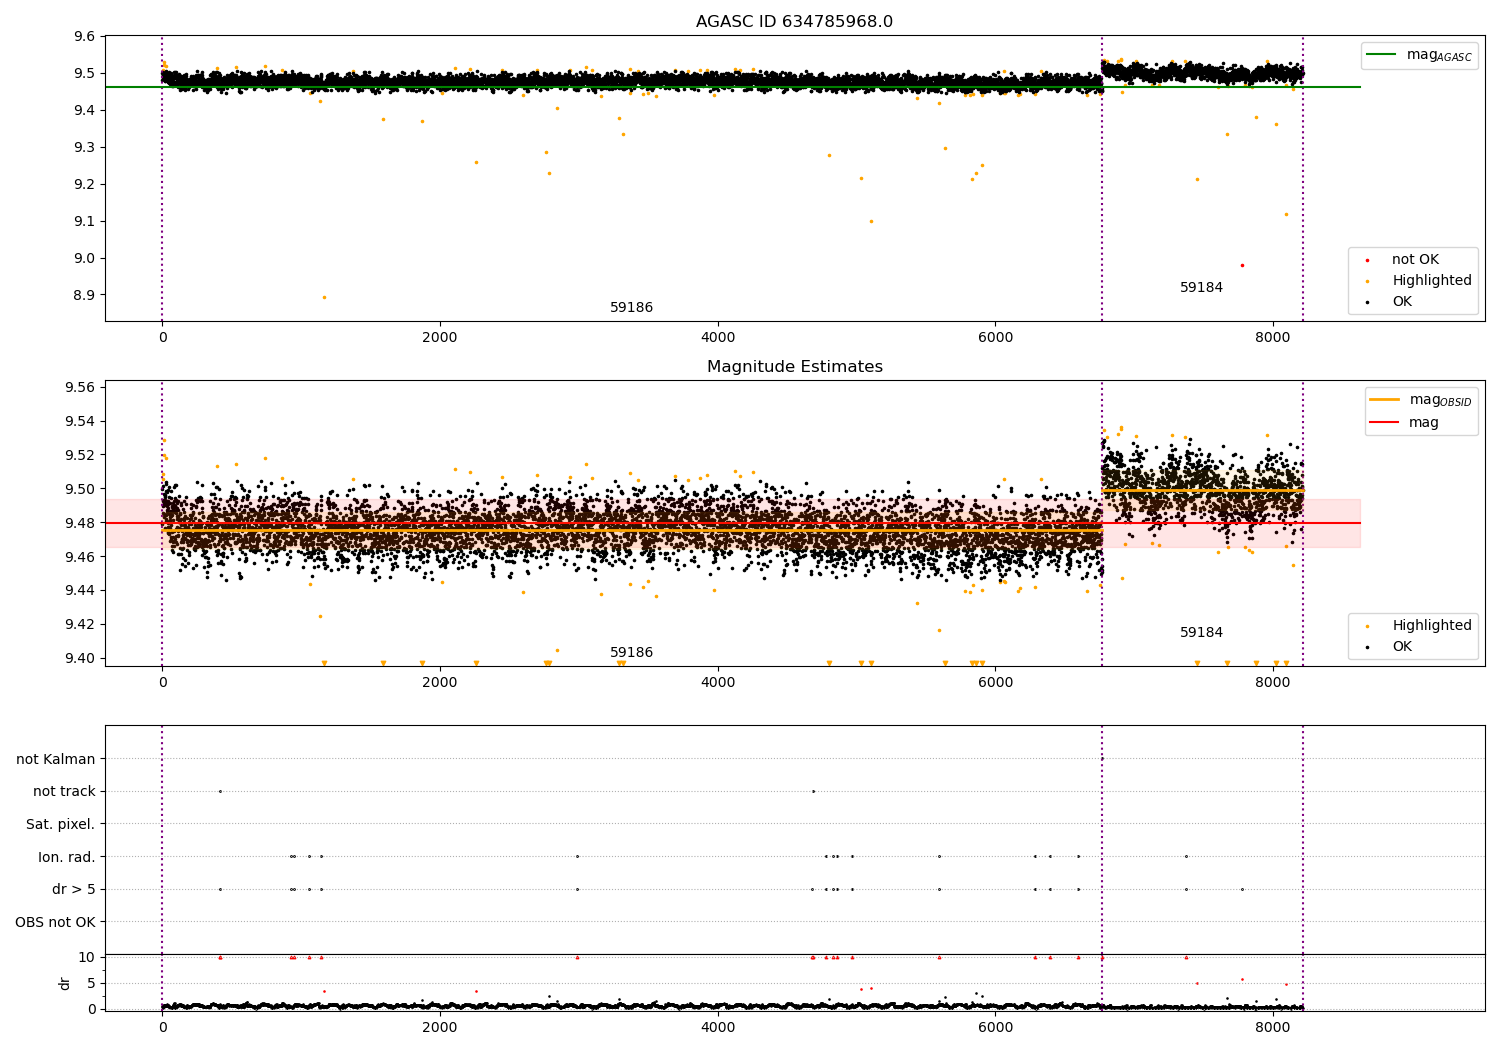Click the 9.40 y-axis tick label
This screenshot has width=1500, height=1050.
81,659
